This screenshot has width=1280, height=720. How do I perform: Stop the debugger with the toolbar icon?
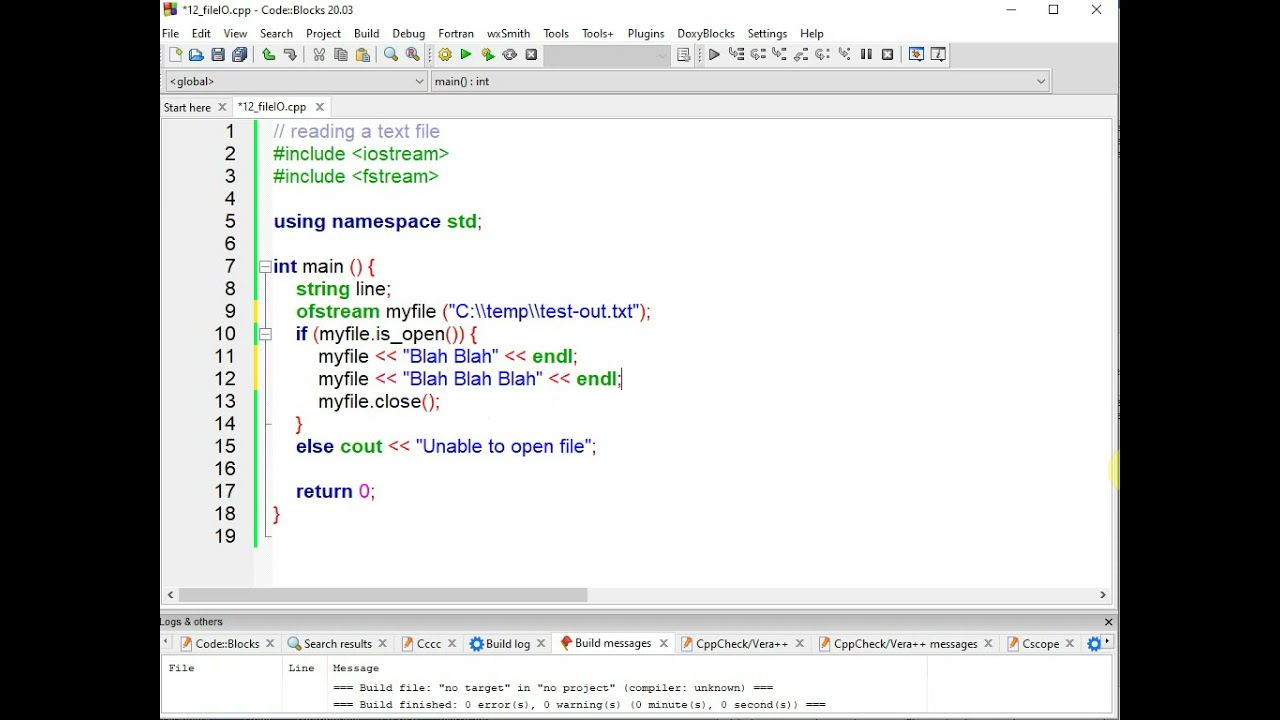(887, 55)
